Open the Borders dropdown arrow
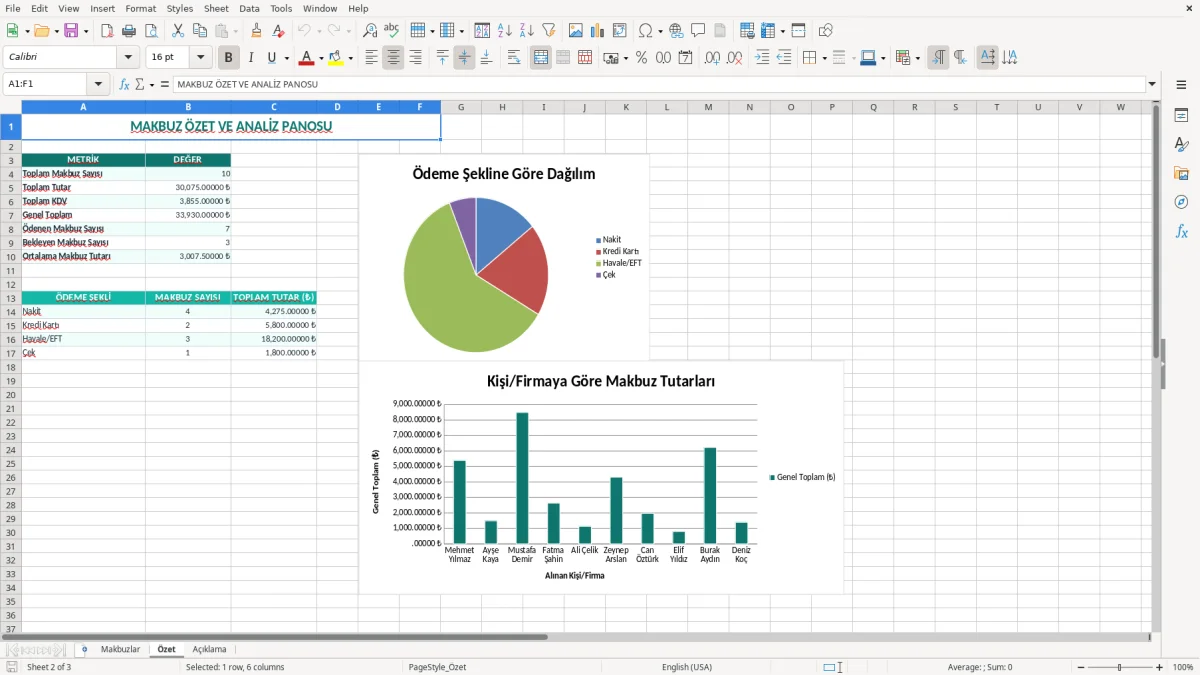 (x=824, y=58)
